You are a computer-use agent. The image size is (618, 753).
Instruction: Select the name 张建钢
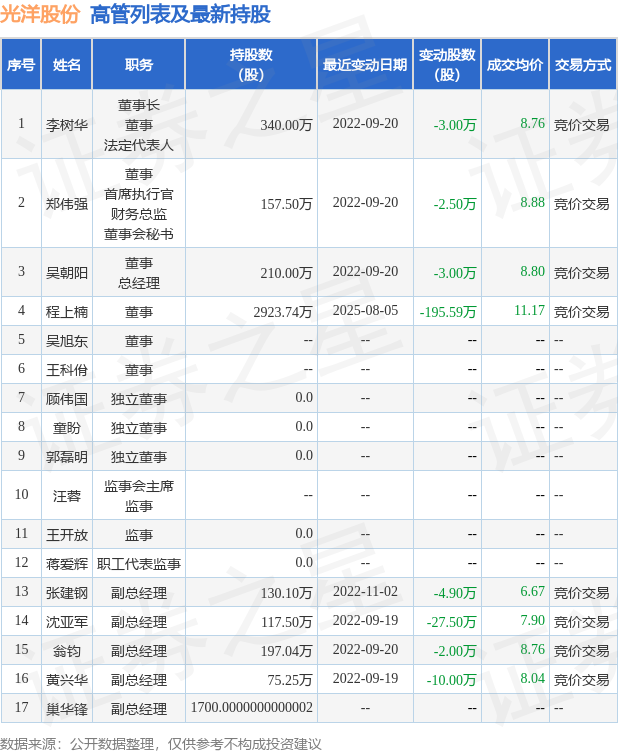point(67,593)
